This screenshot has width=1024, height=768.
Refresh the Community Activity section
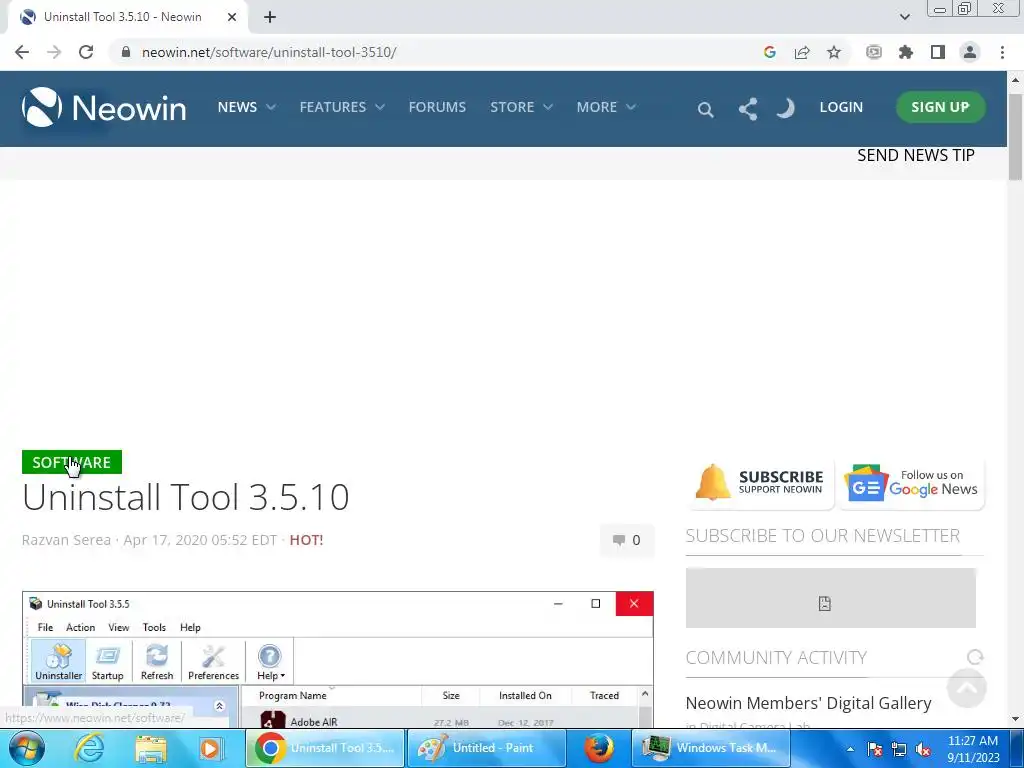[974, 657]
